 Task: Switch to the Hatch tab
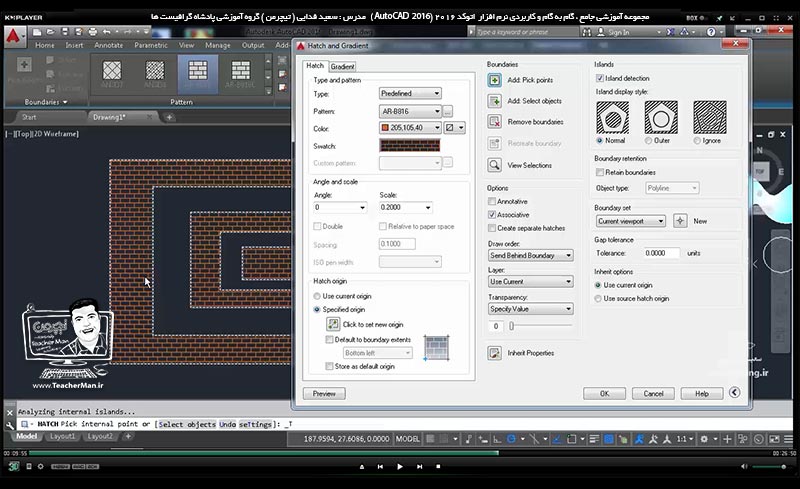(x=315, y=66)
